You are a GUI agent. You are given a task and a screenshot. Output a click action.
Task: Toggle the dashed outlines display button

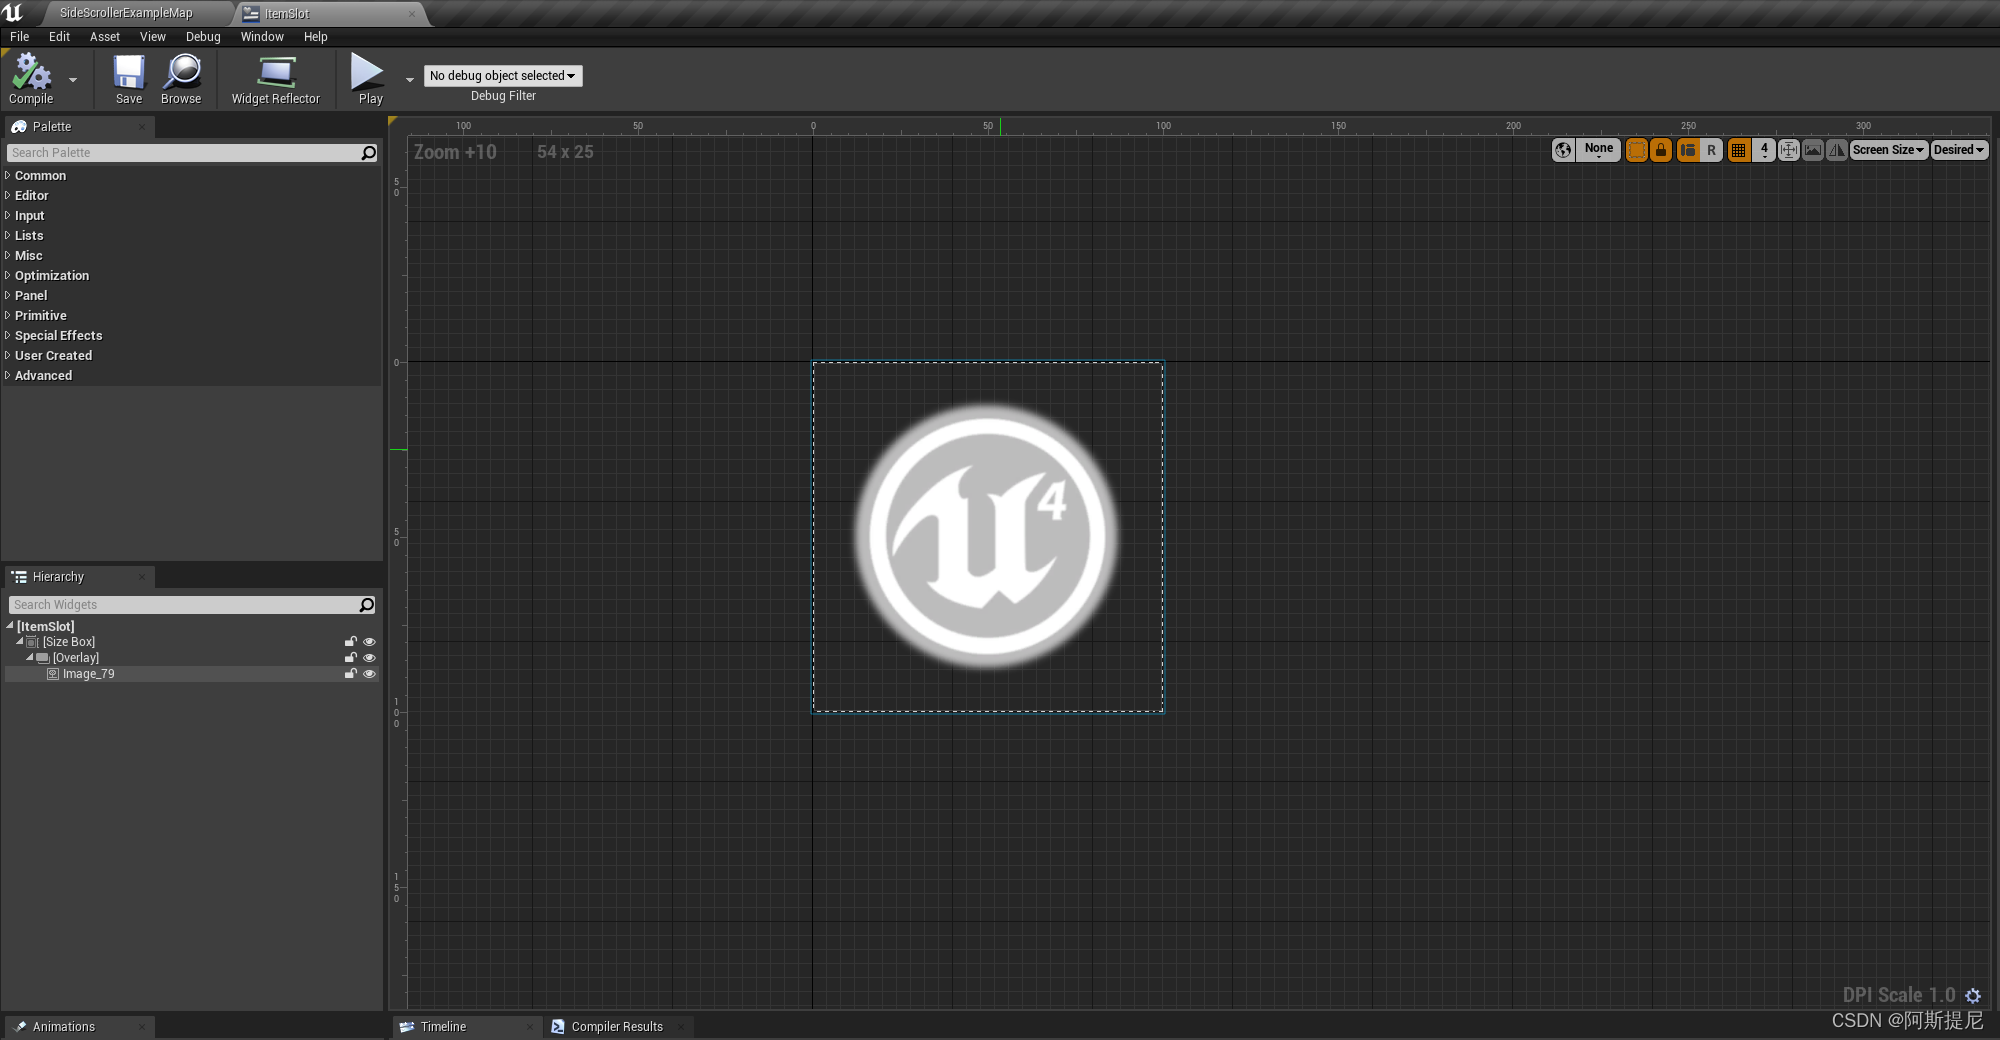1637,150
